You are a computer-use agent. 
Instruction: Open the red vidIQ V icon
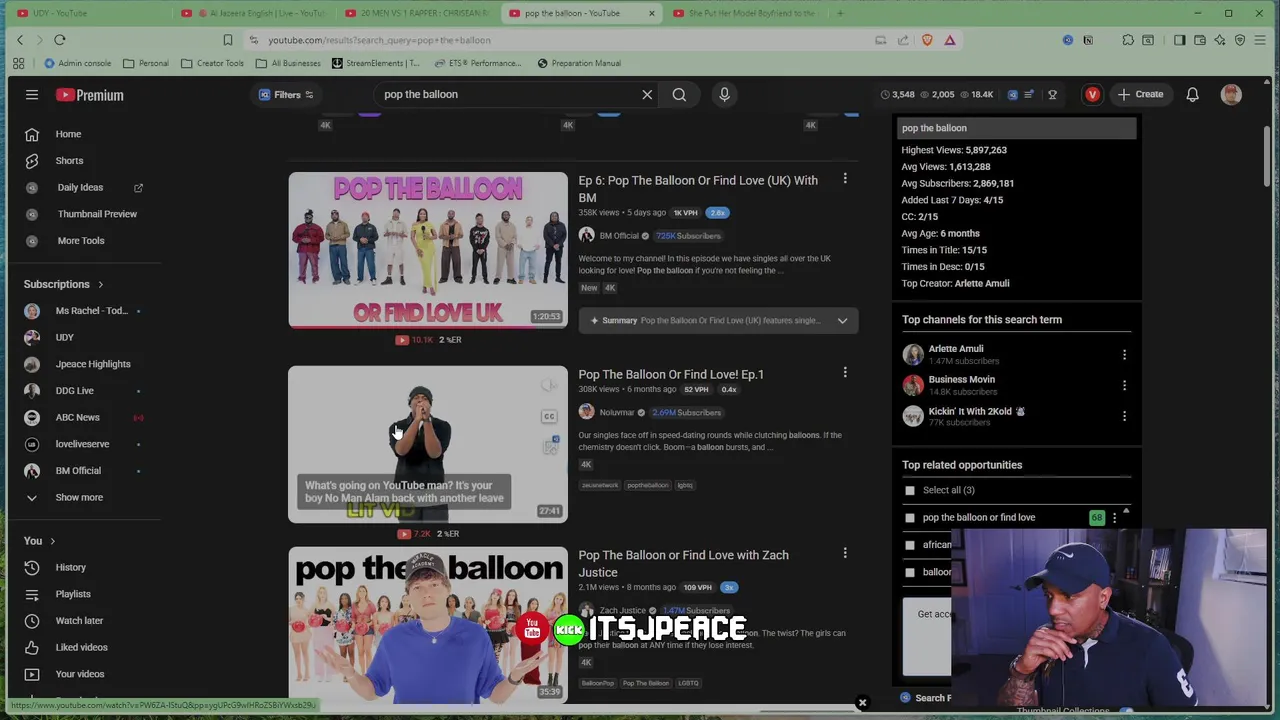[1092, 95]
